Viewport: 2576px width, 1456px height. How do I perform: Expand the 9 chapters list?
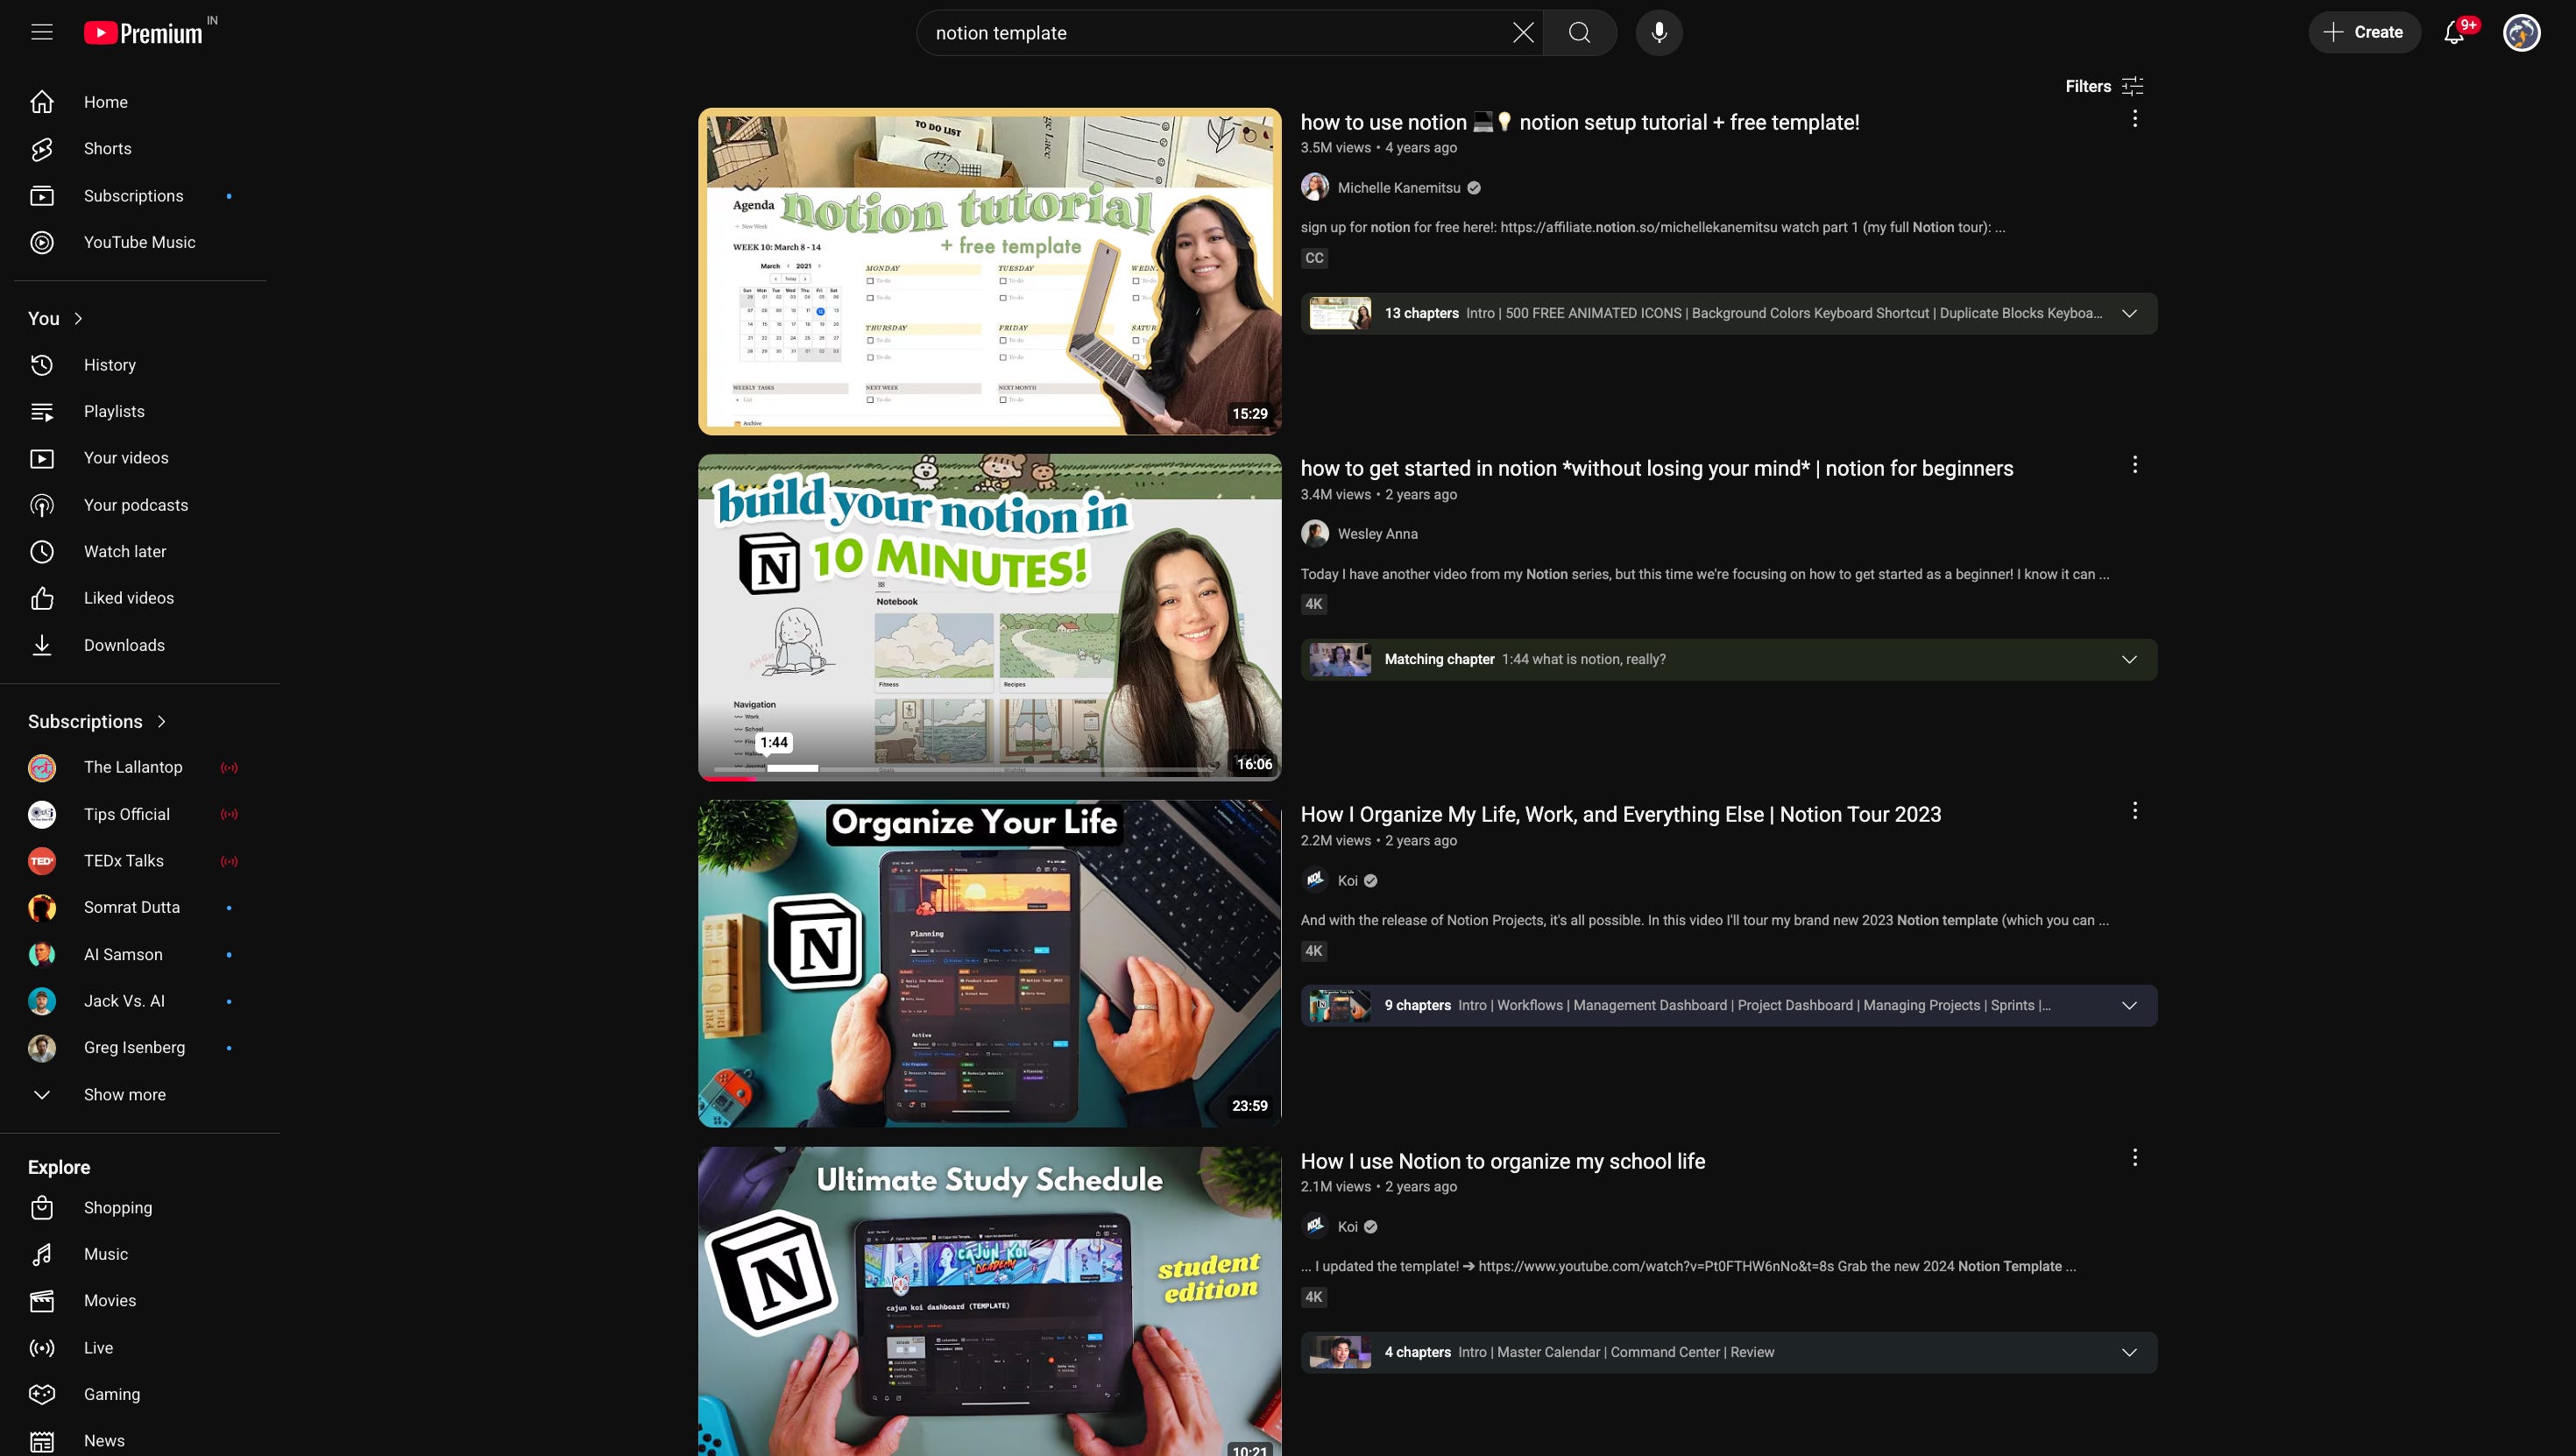pyautogui.click(x=2129, y=1005)
